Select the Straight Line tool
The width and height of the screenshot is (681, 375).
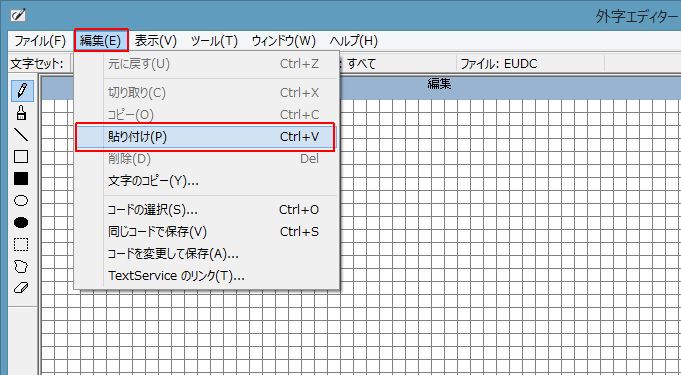(x=21, y=135)
